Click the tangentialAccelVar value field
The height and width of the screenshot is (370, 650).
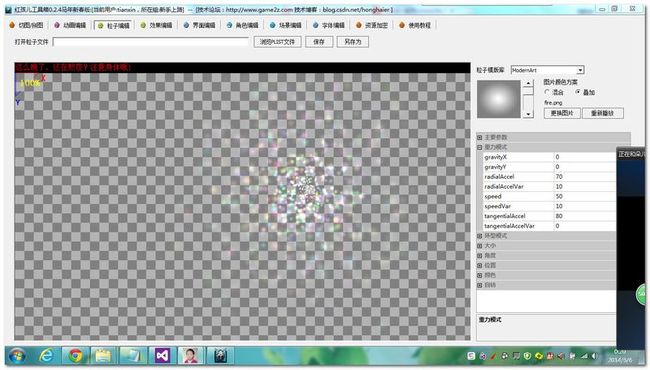(585, 226)
